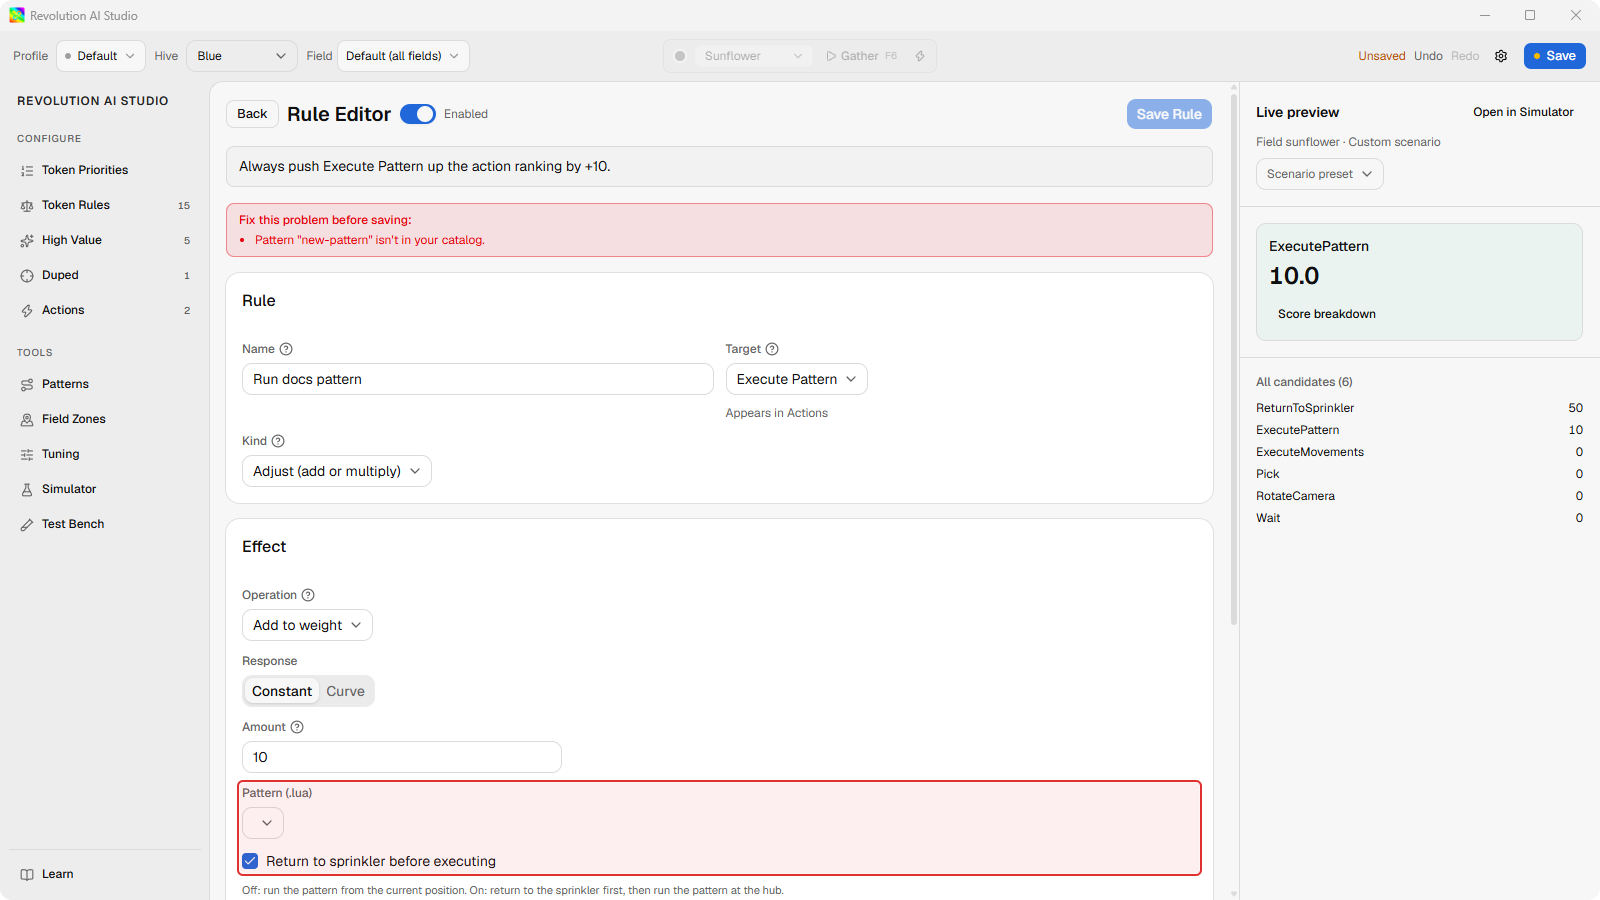The image size is (1600, 900).
Task: Click the Amount input field
Action: click(402, 757)
